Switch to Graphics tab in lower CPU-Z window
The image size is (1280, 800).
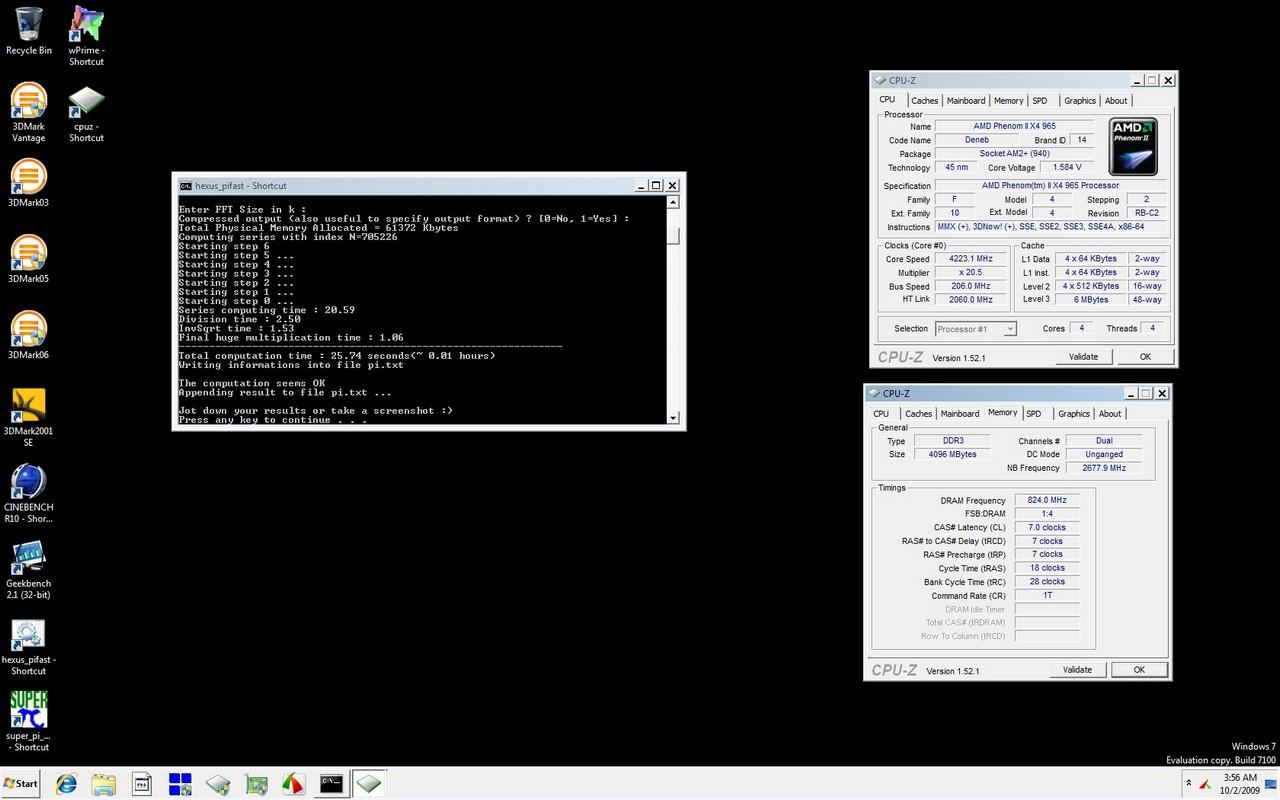tap(1073, 414)
